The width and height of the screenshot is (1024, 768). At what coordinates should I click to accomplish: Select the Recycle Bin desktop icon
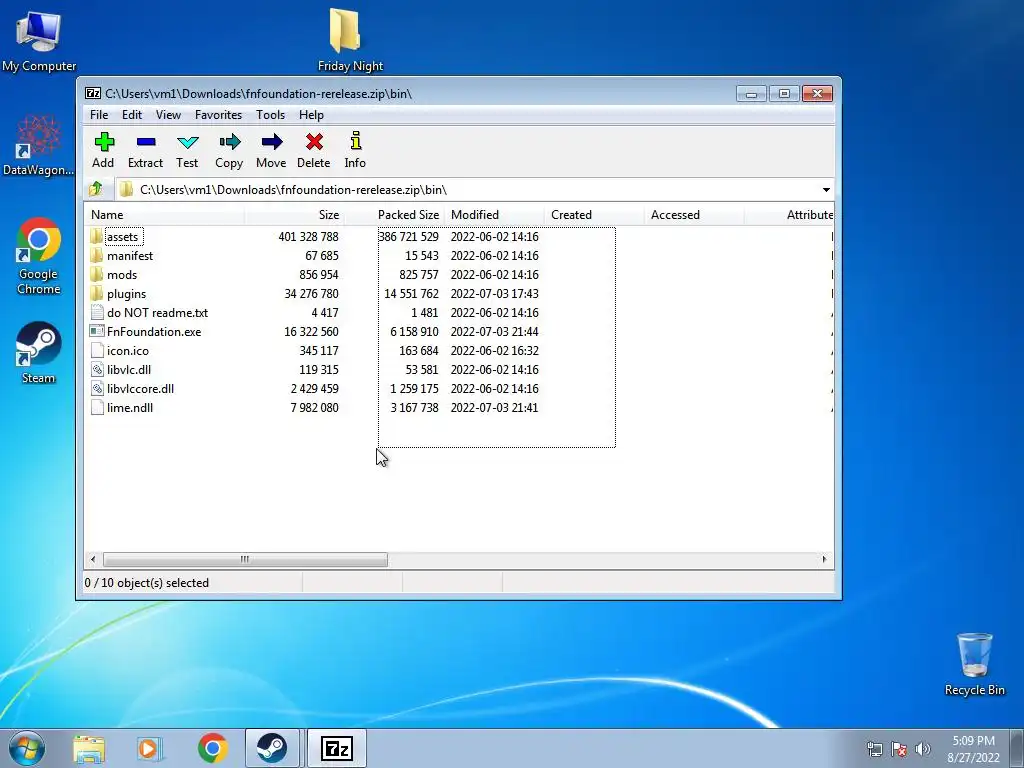pyautogui.click(x=974, y=664)
